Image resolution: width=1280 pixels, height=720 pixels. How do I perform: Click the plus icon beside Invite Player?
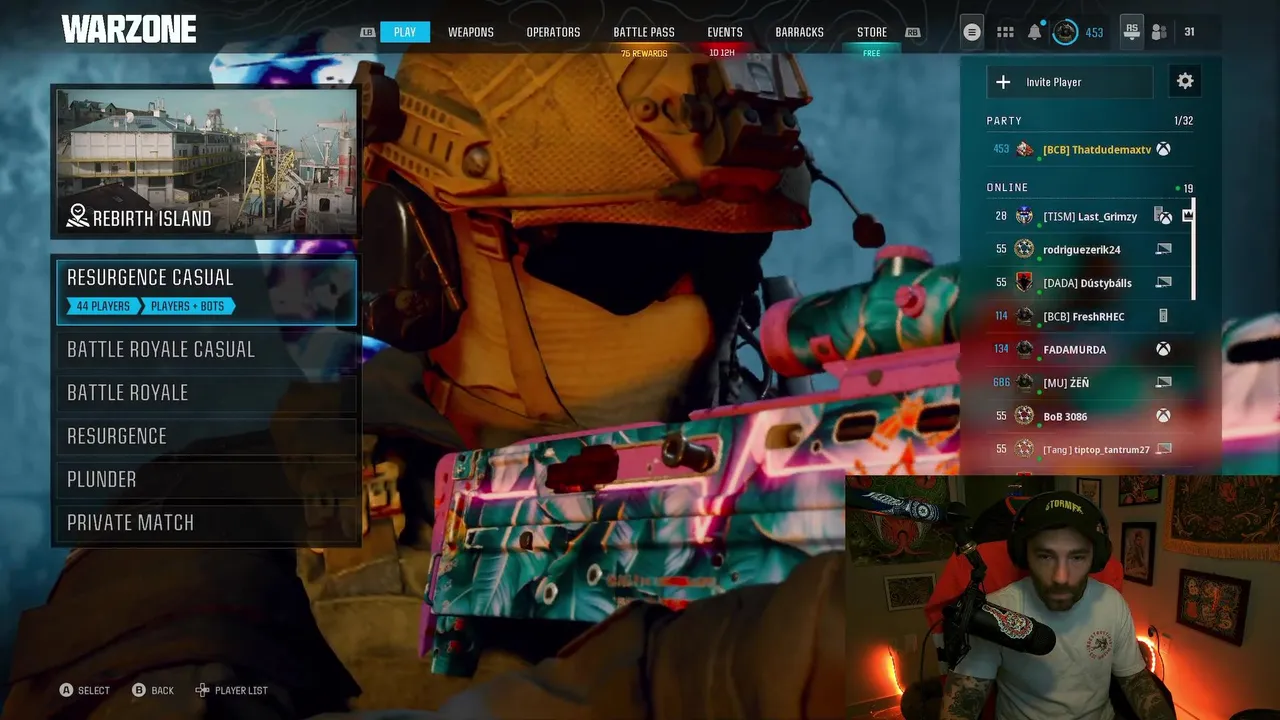1003,82
